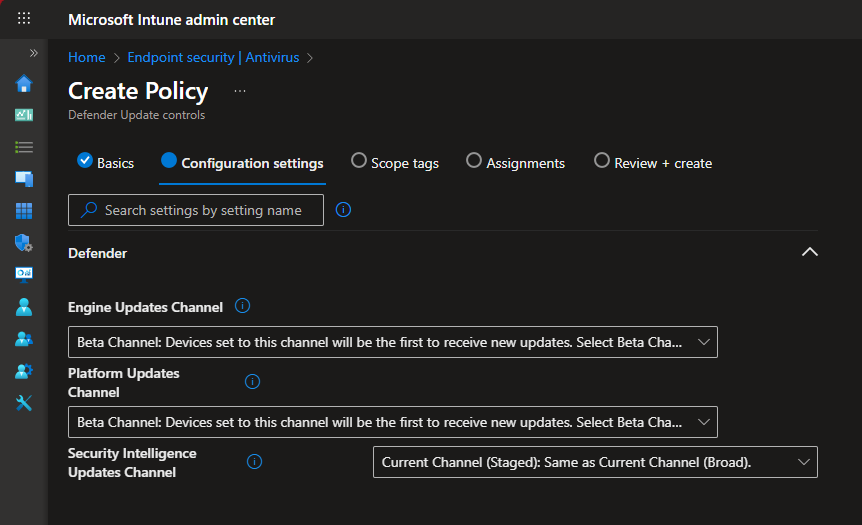Click the Search settings input field
This screenshot has height=525, width=862.
tap(196, 210)
